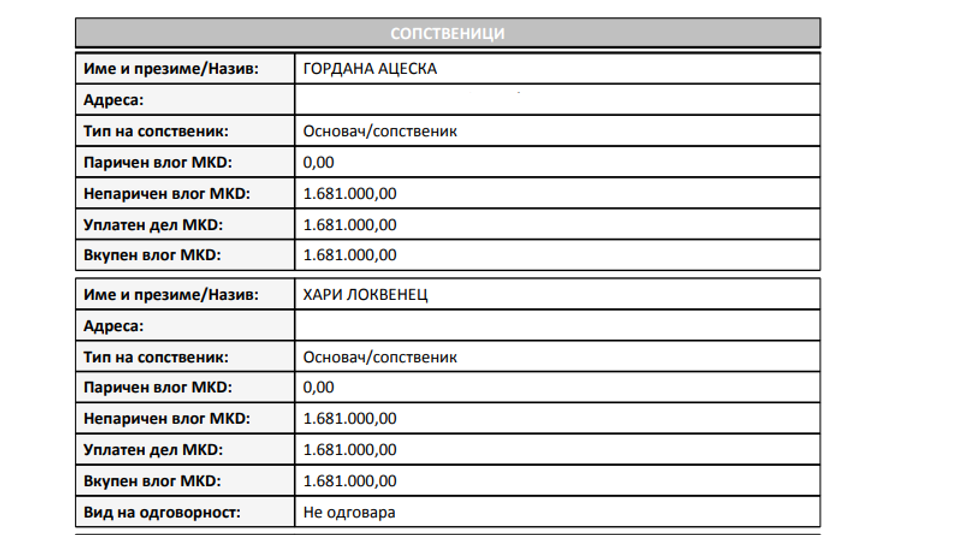Click Вкупен влог MKD amount for ГОРДАНА АЦЕСКА
The height and width of the screenshot is (535, 980).
(x=350, y=255)
